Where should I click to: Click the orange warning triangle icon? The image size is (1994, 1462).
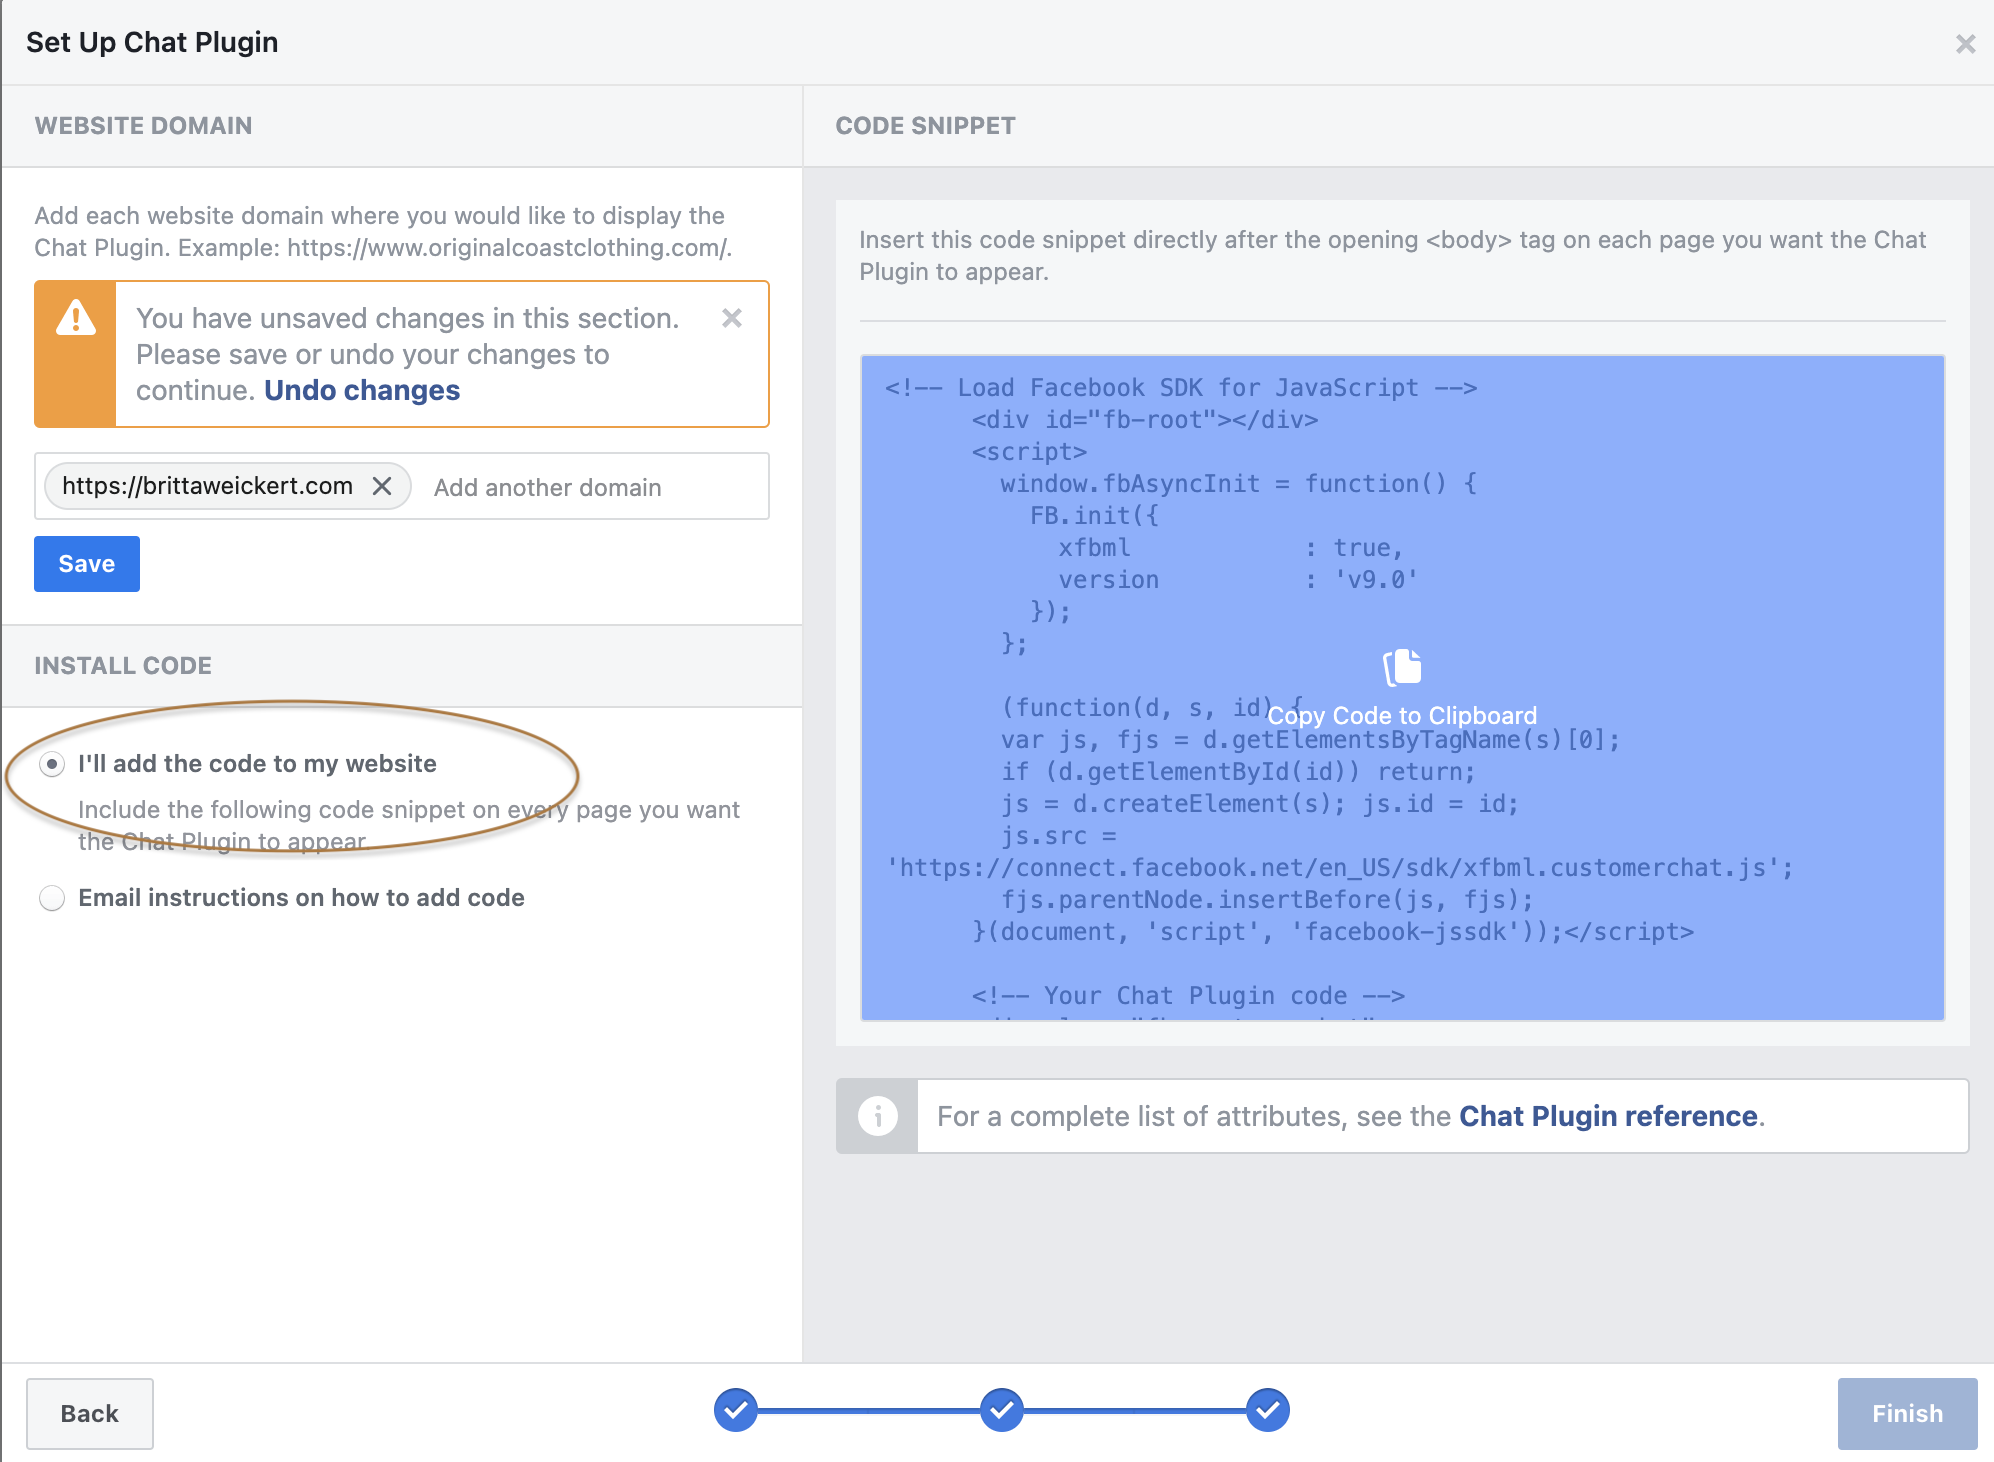click(76, 319)
